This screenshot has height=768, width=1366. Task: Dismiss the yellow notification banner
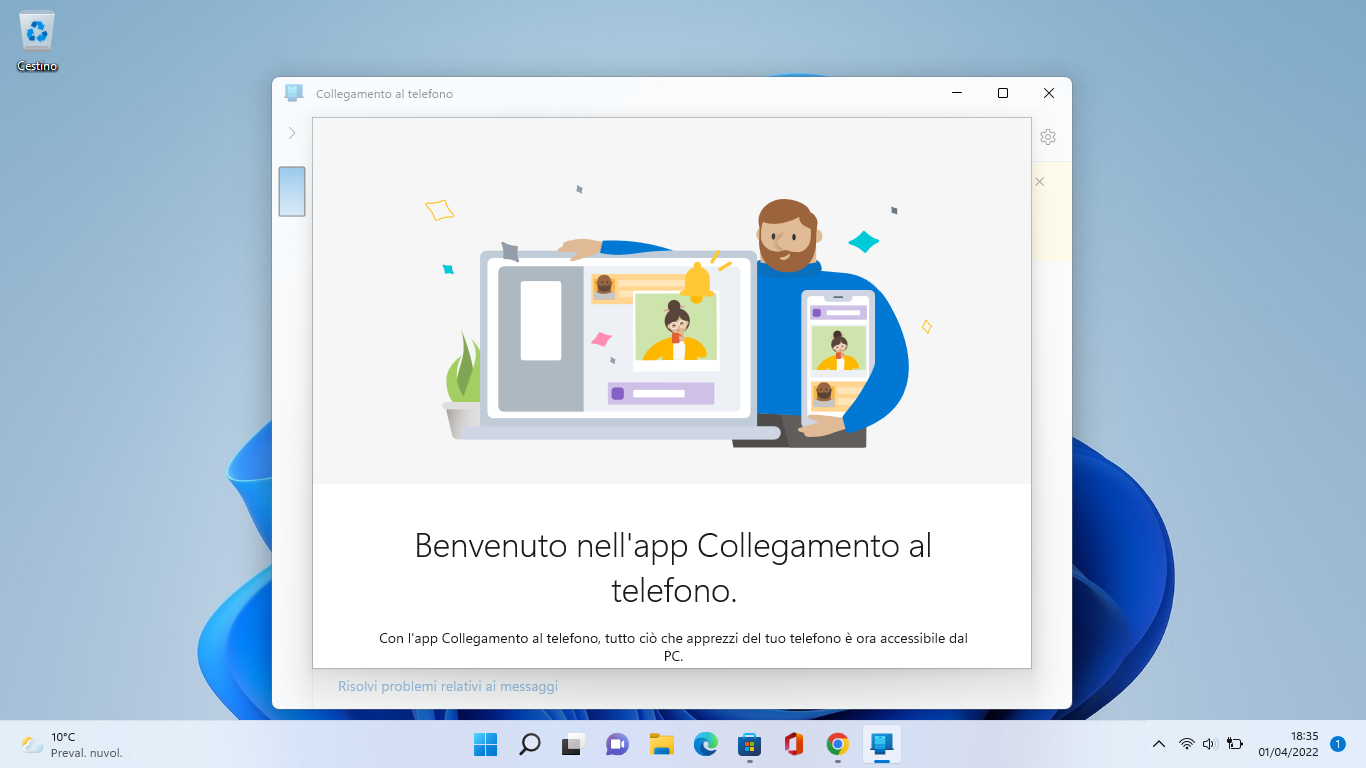click(1040, 182)
